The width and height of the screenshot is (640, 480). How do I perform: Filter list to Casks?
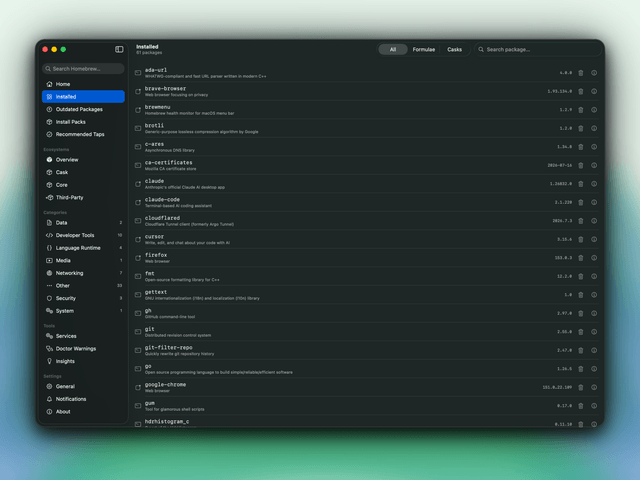pos(454,49)
